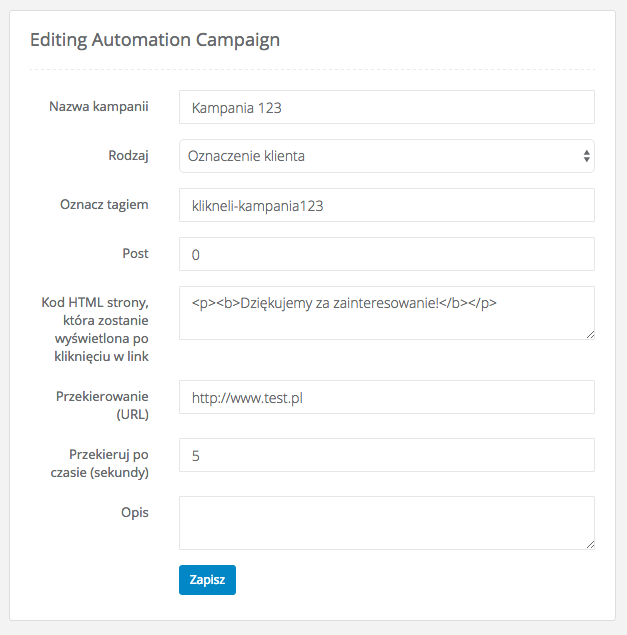This screenshot has height=635, width=627.
Task: Click the Rodzaj label text
Action: coord(128,156)
